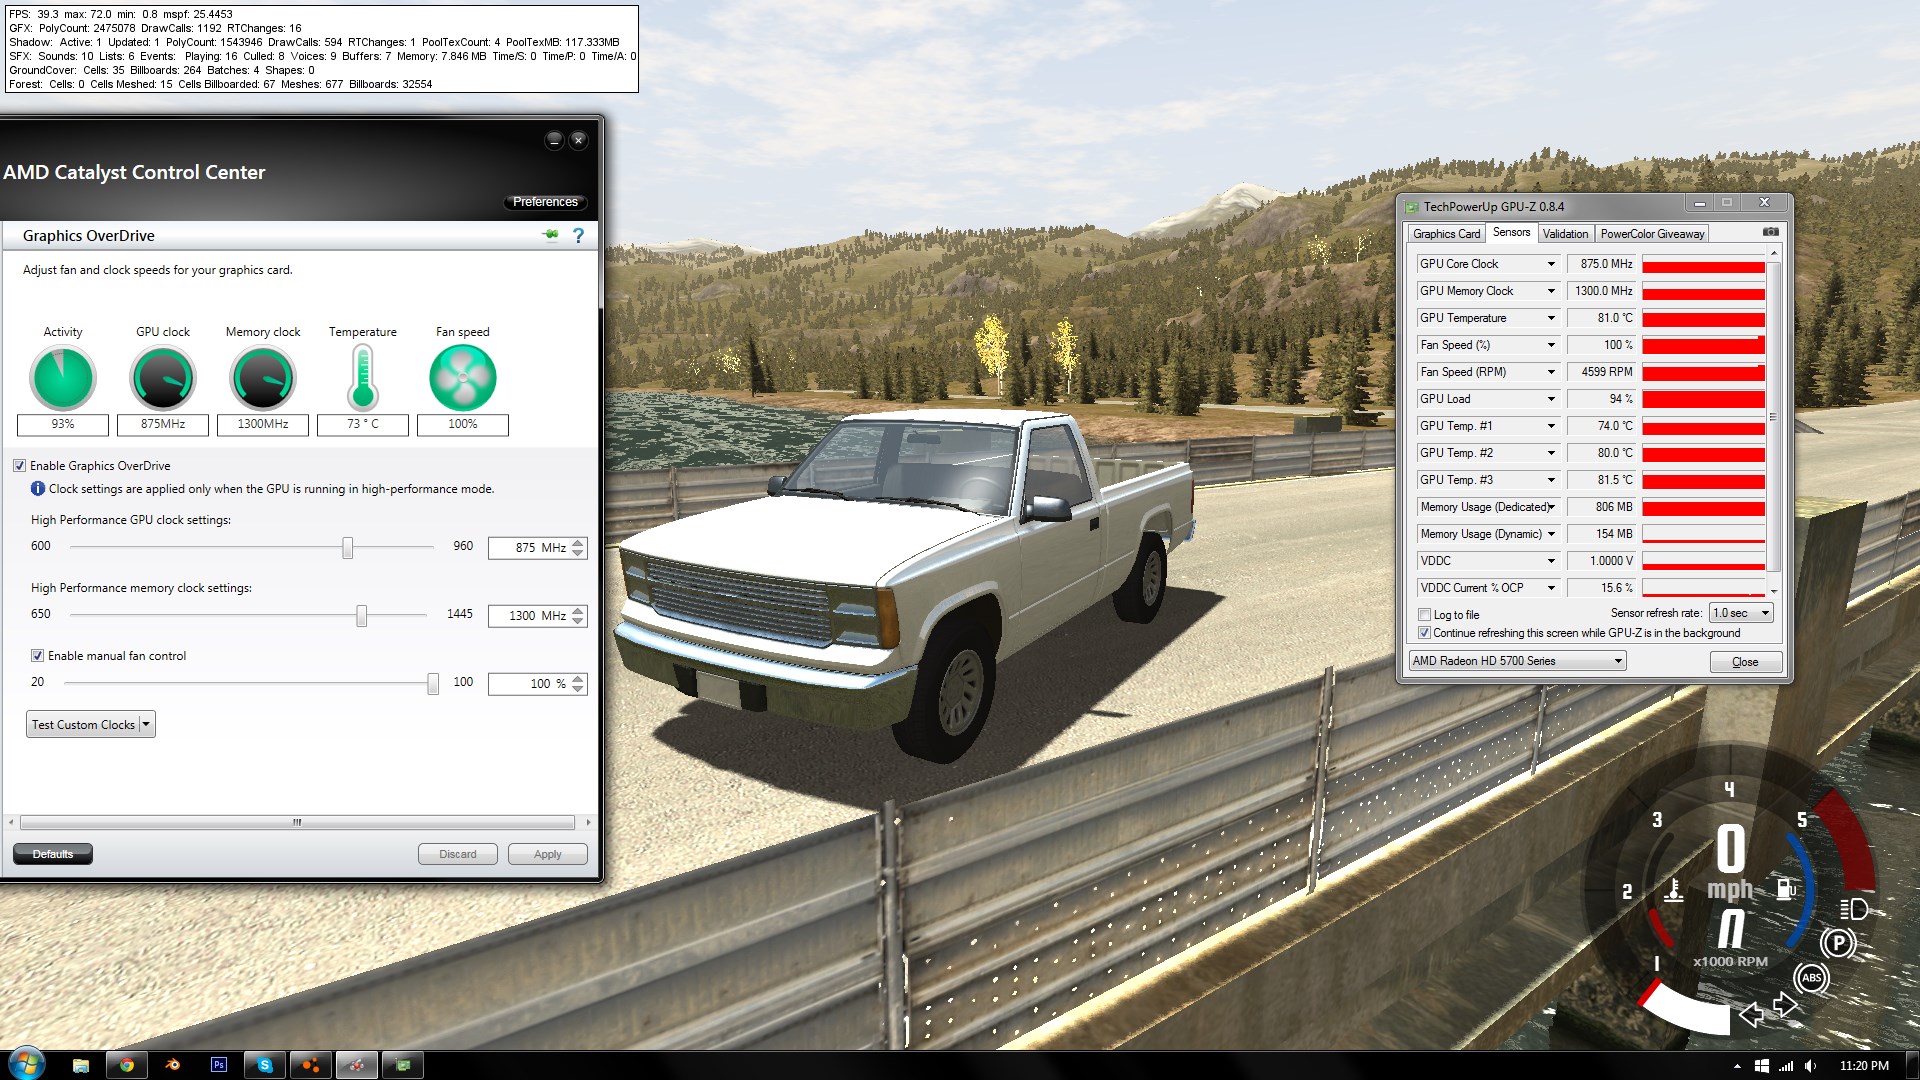The height and width of the screenshot is (1080, 1920).
Task: Click the GPU-Z sensors vertical scrollbar
Action: 1773,417
